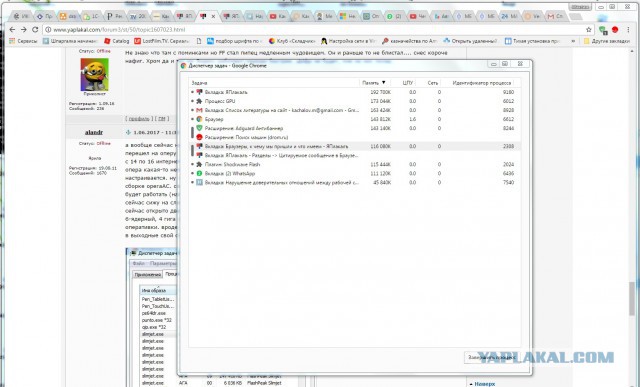Viewport: 640px width, 387px height.
Task: Click blank page icon bookmark in bookmarks bar
Action: coord(199,41)
